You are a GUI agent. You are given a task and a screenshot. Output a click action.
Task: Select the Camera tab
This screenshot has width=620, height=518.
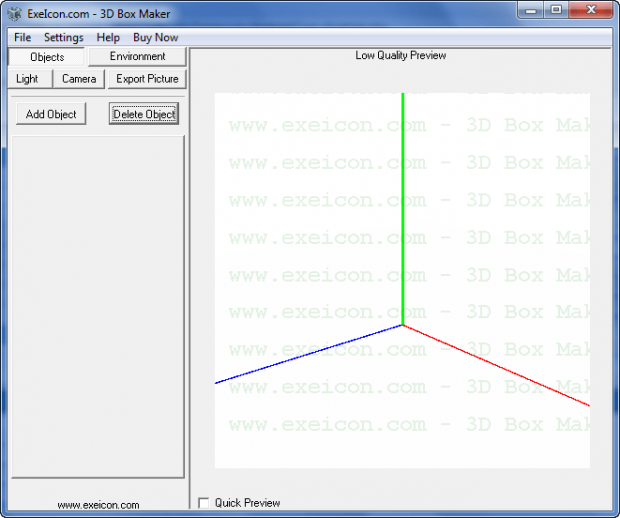click(79, 79)
